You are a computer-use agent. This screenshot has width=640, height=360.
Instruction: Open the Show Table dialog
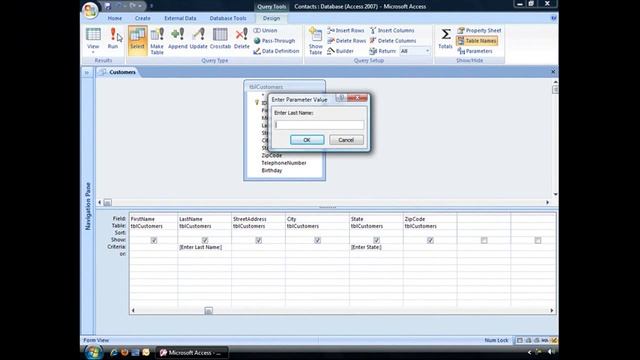tap(316, 41)
